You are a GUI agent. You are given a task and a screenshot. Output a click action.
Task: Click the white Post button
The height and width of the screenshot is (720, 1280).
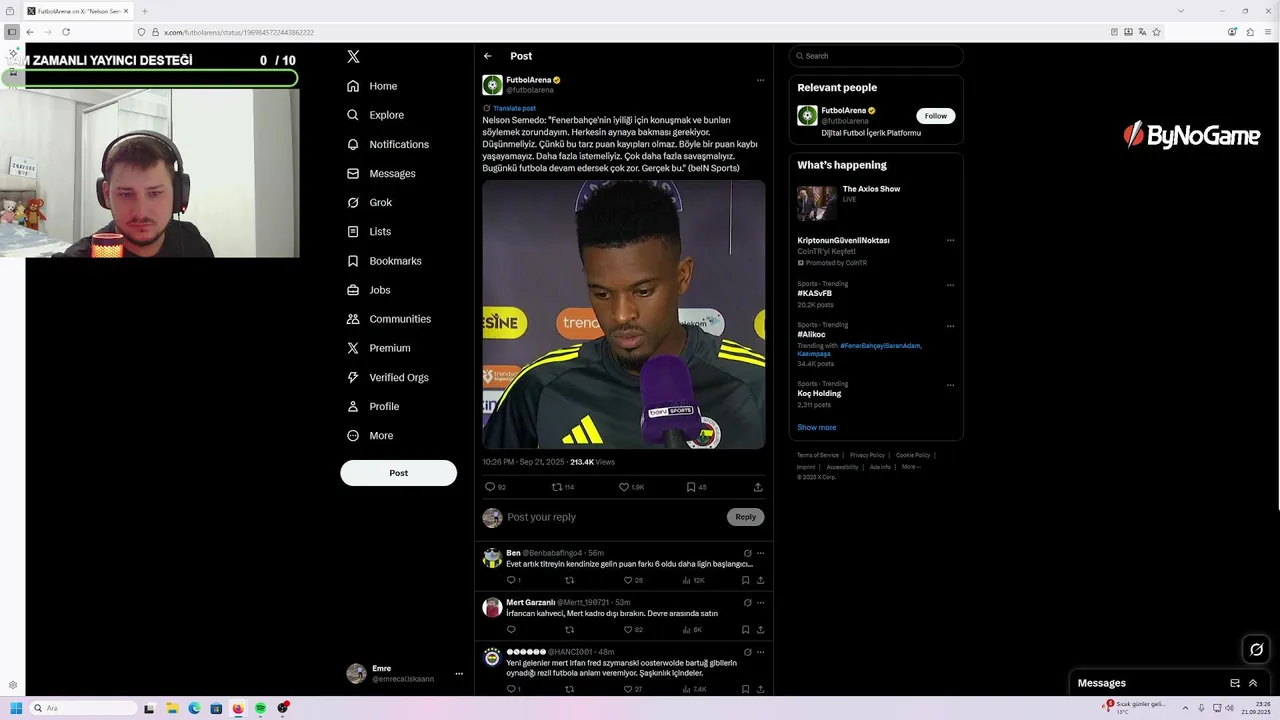pyautogui.click(x=398, y=473)
